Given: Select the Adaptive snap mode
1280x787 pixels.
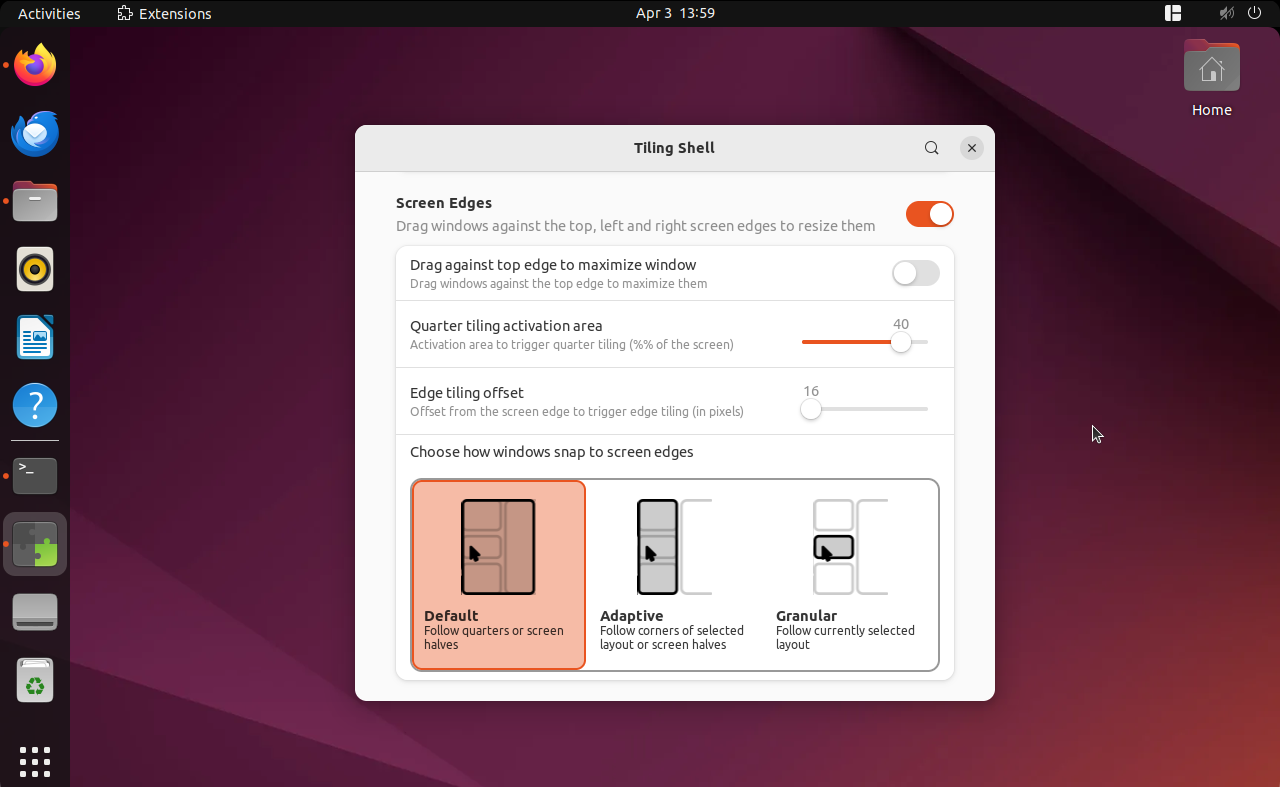Looking at the screenshot, I should 674,575.
